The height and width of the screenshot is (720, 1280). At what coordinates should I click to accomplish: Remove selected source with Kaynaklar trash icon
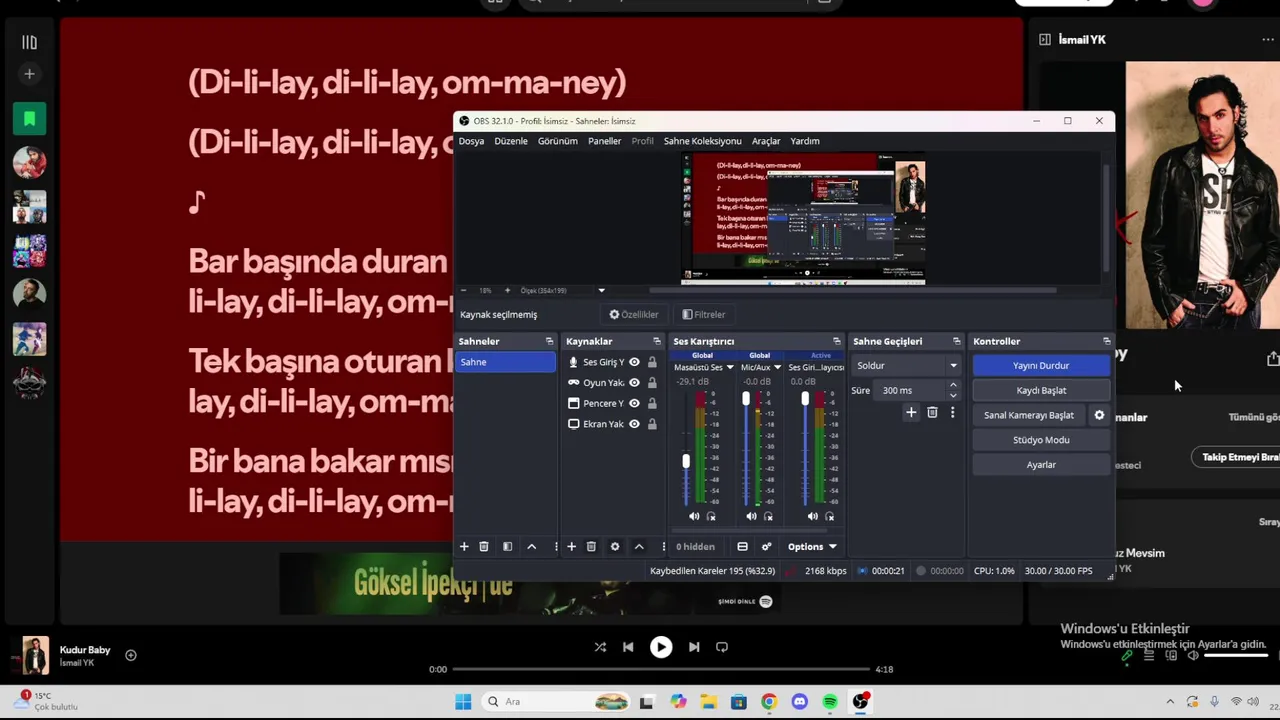click(591, 546)
